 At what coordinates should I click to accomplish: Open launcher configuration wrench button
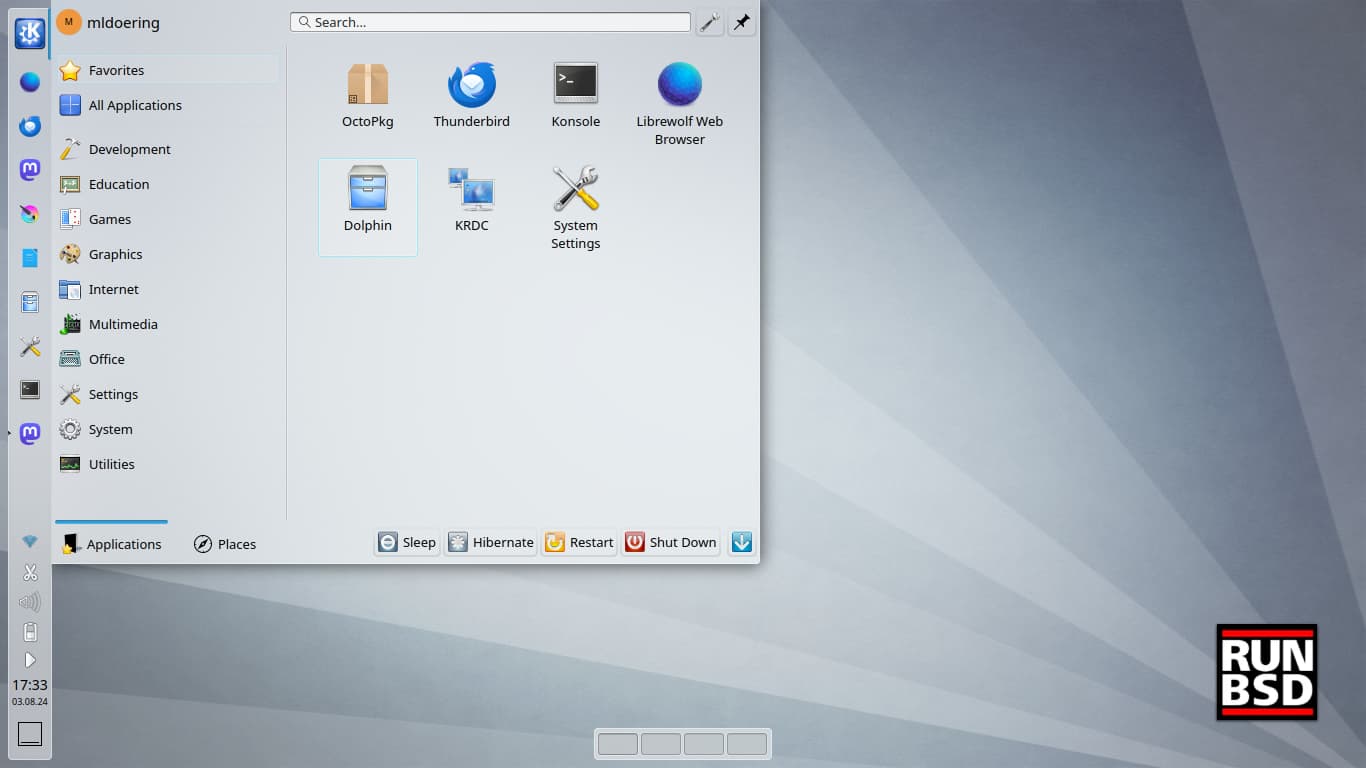[x=710, y=23]
